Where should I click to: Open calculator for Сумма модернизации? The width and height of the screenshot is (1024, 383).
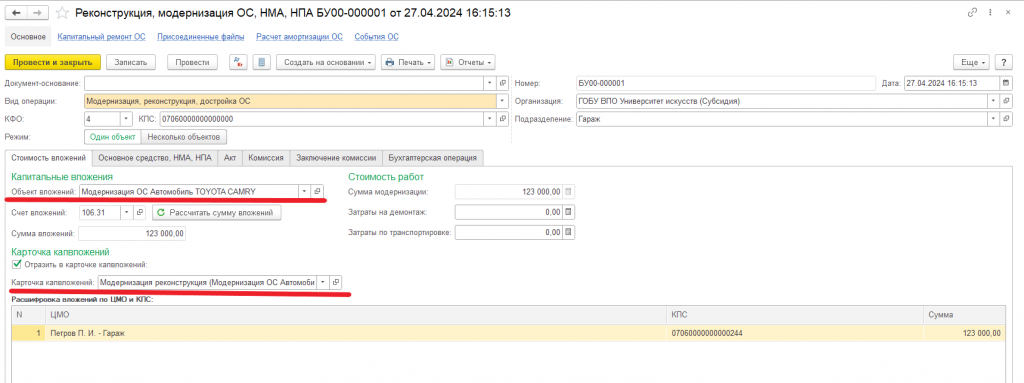[568, 192]
